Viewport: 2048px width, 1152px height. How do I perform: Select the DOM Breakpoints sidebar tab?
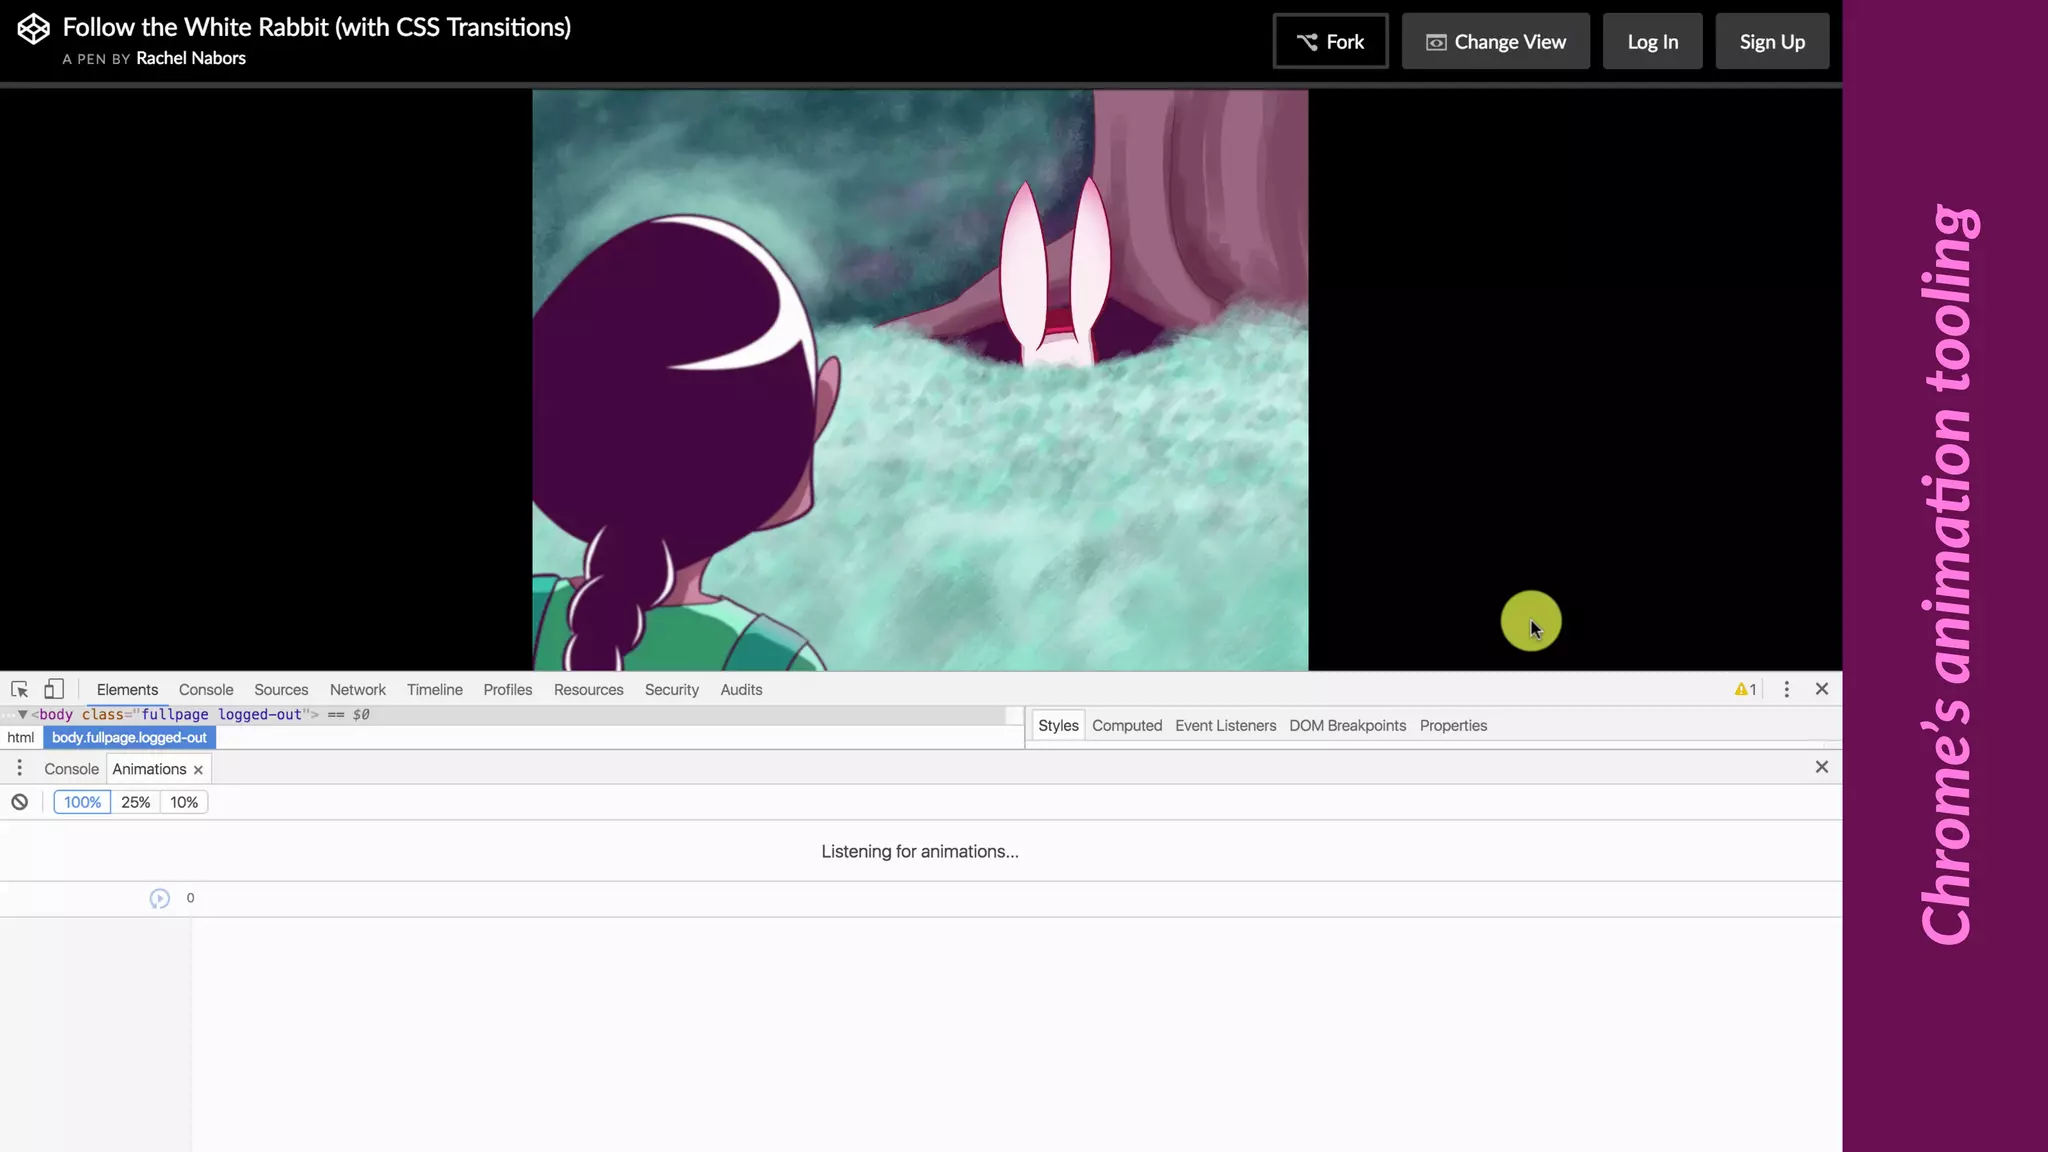click(x=1347, y=726)
